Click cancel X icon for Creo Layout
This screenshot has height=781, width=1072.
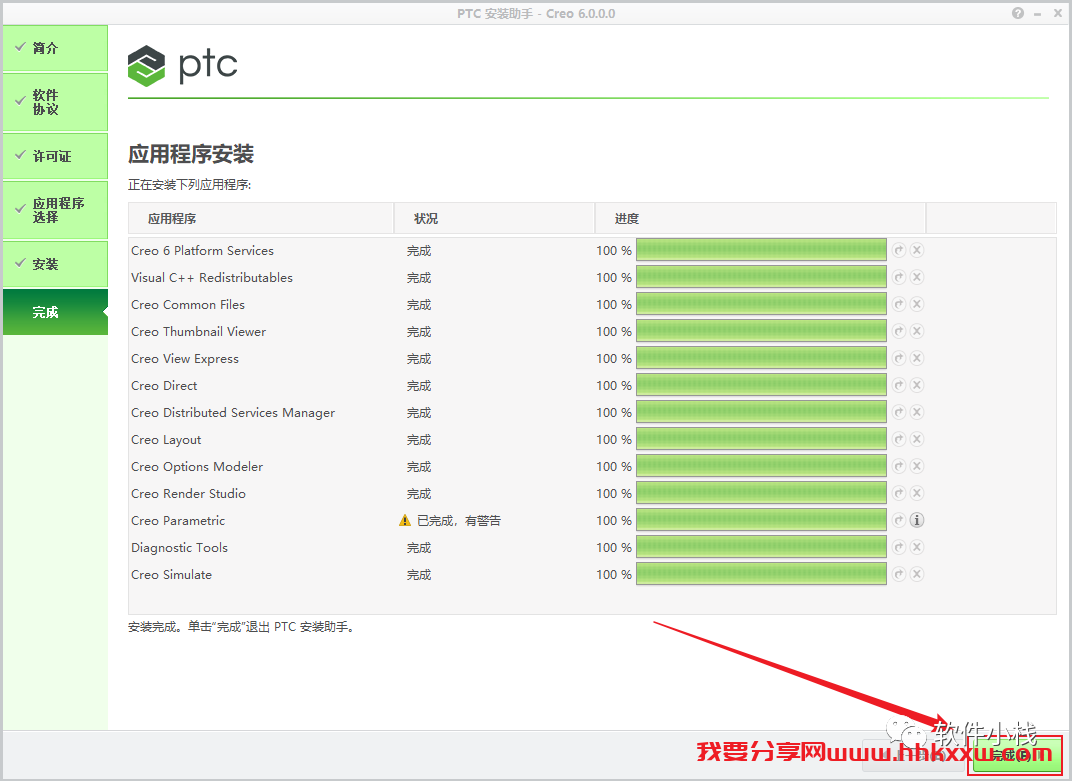point(917,439)
